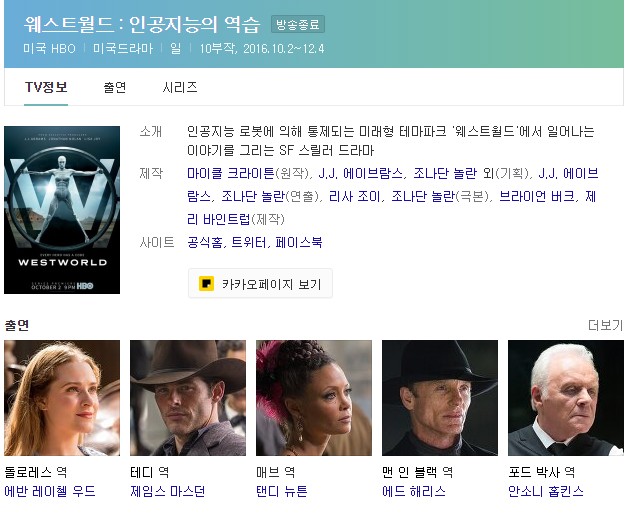
Task: Open the 제임스 마스던 actor link
Action: pyautogui.click(x=167, y=491)
